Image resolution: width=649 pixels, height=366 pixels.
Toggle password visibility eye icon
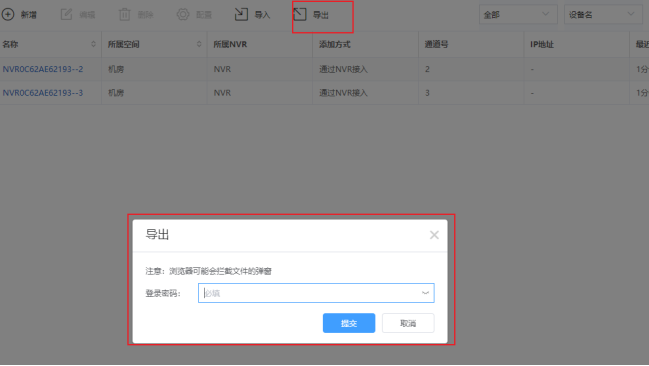click(x=425, y=293)
